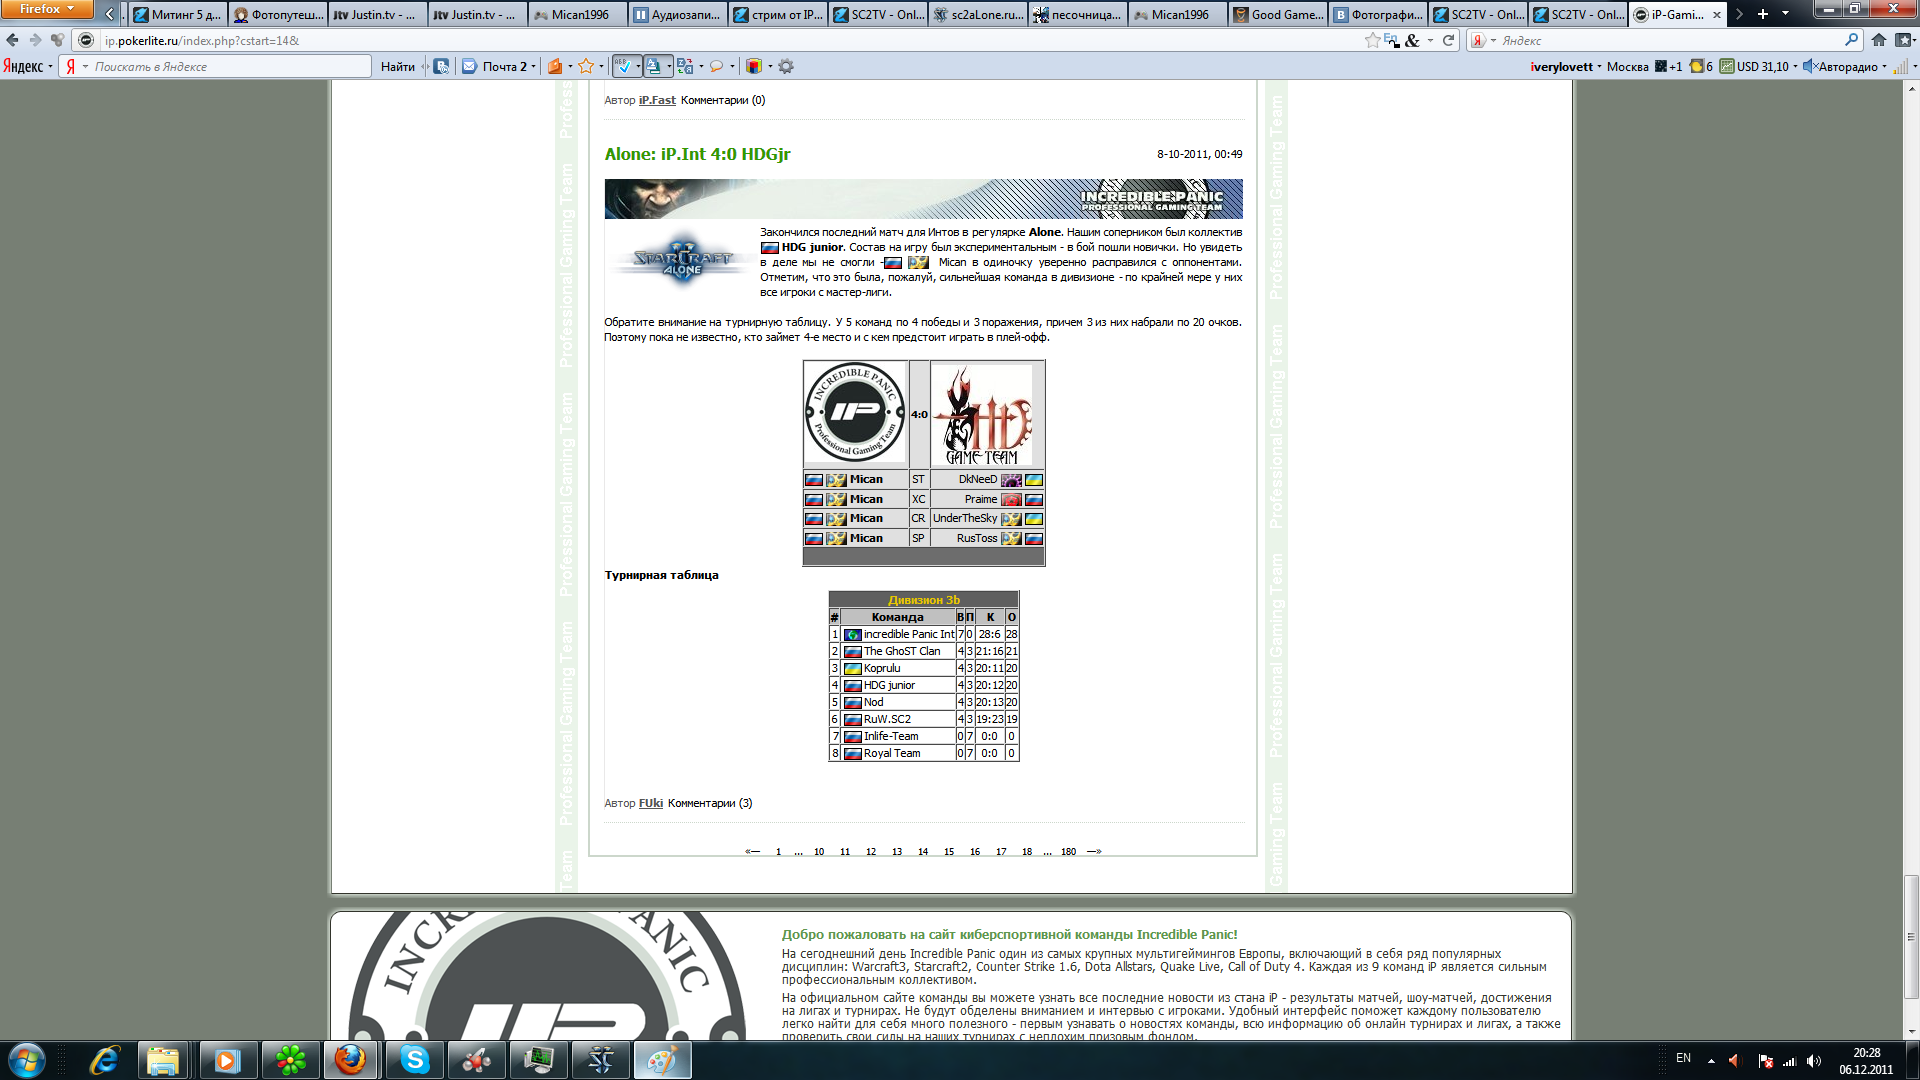This screenshot has height=1080, width=1920.
Task: Show hidden tray icons arrow
Action: (x=1711, y=1061)
